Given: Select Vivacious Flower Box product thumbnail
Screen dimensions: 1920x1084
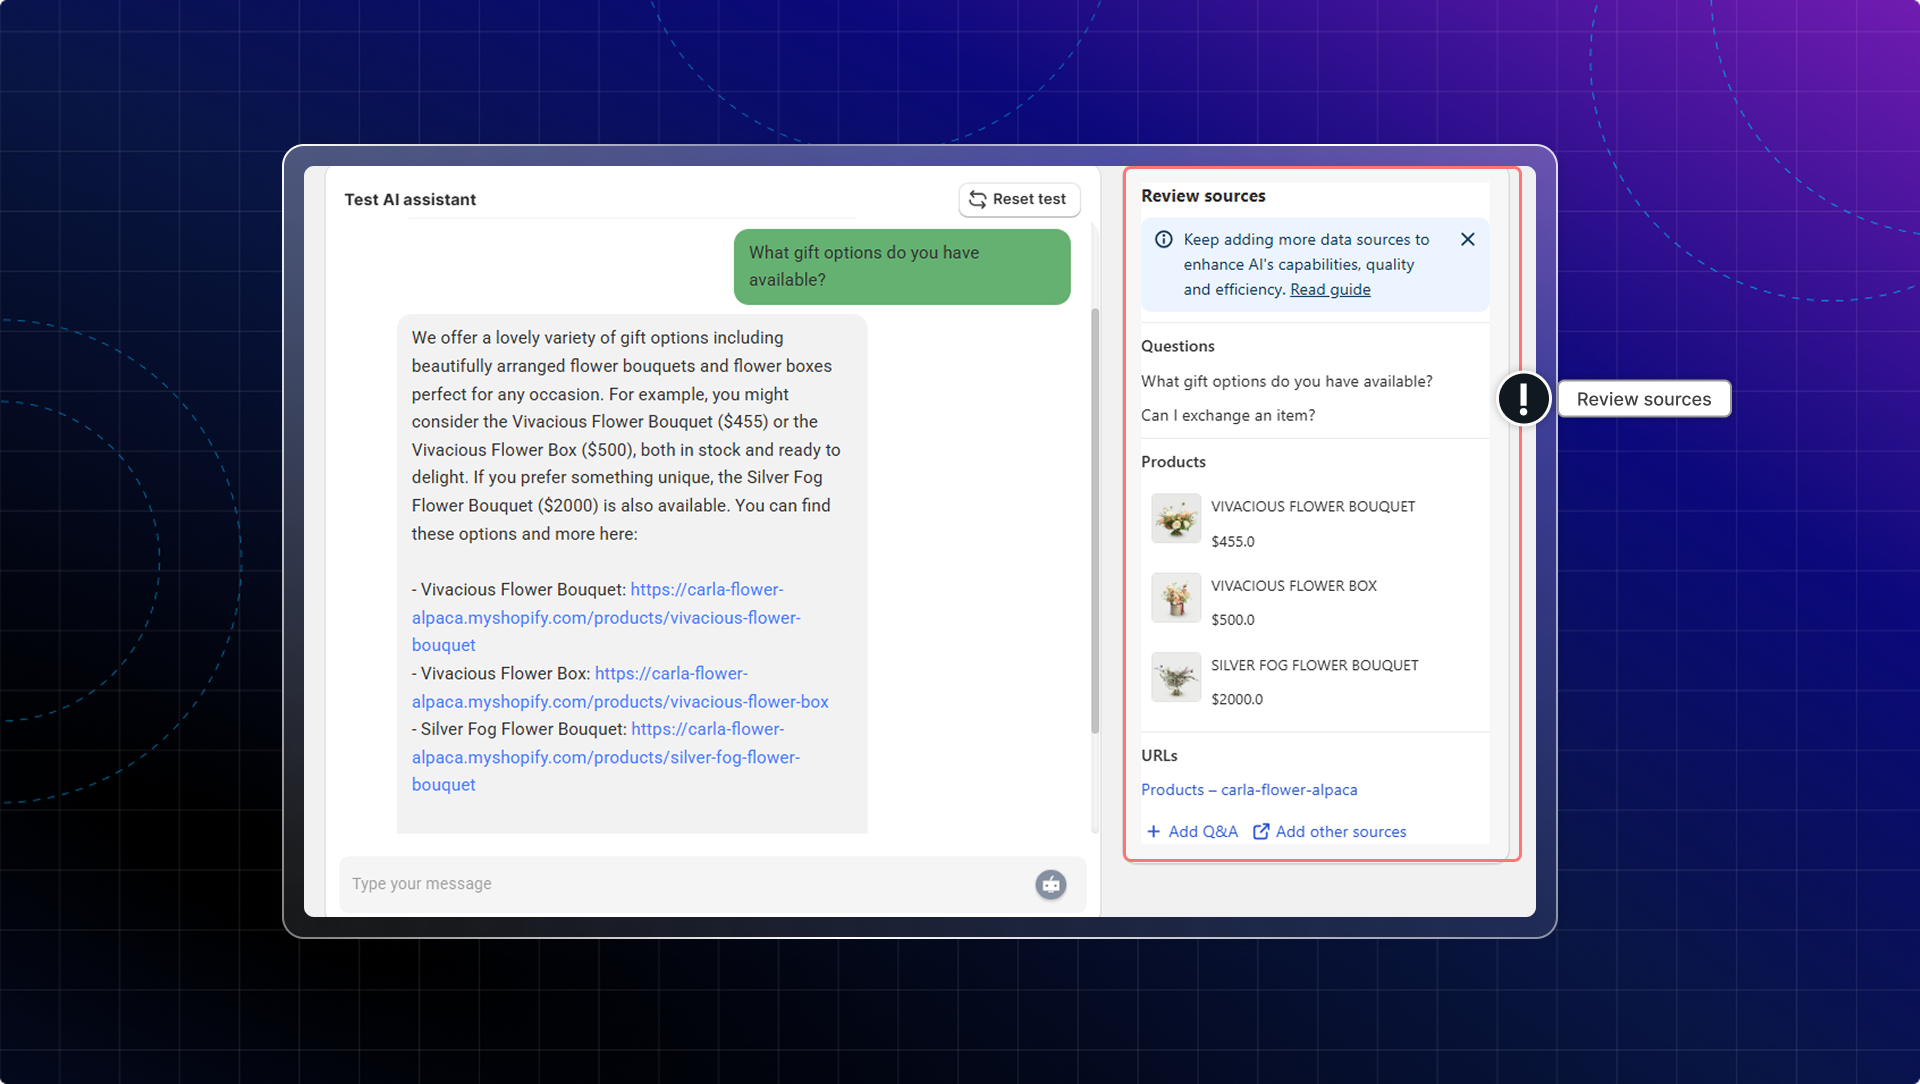Looking at the screenshot, I should (1175, 598).
